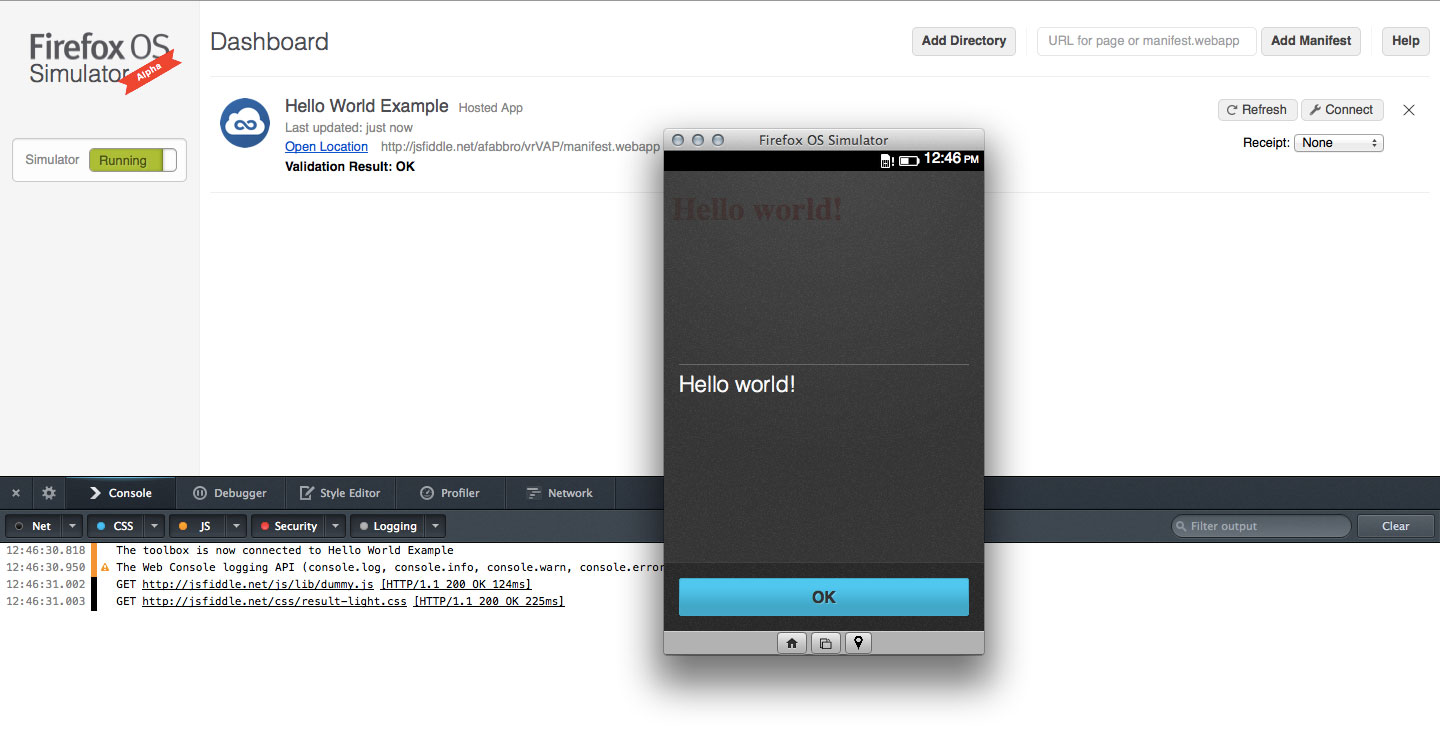
Task: Connect to the Hello World Example app
Action: 1342,110
